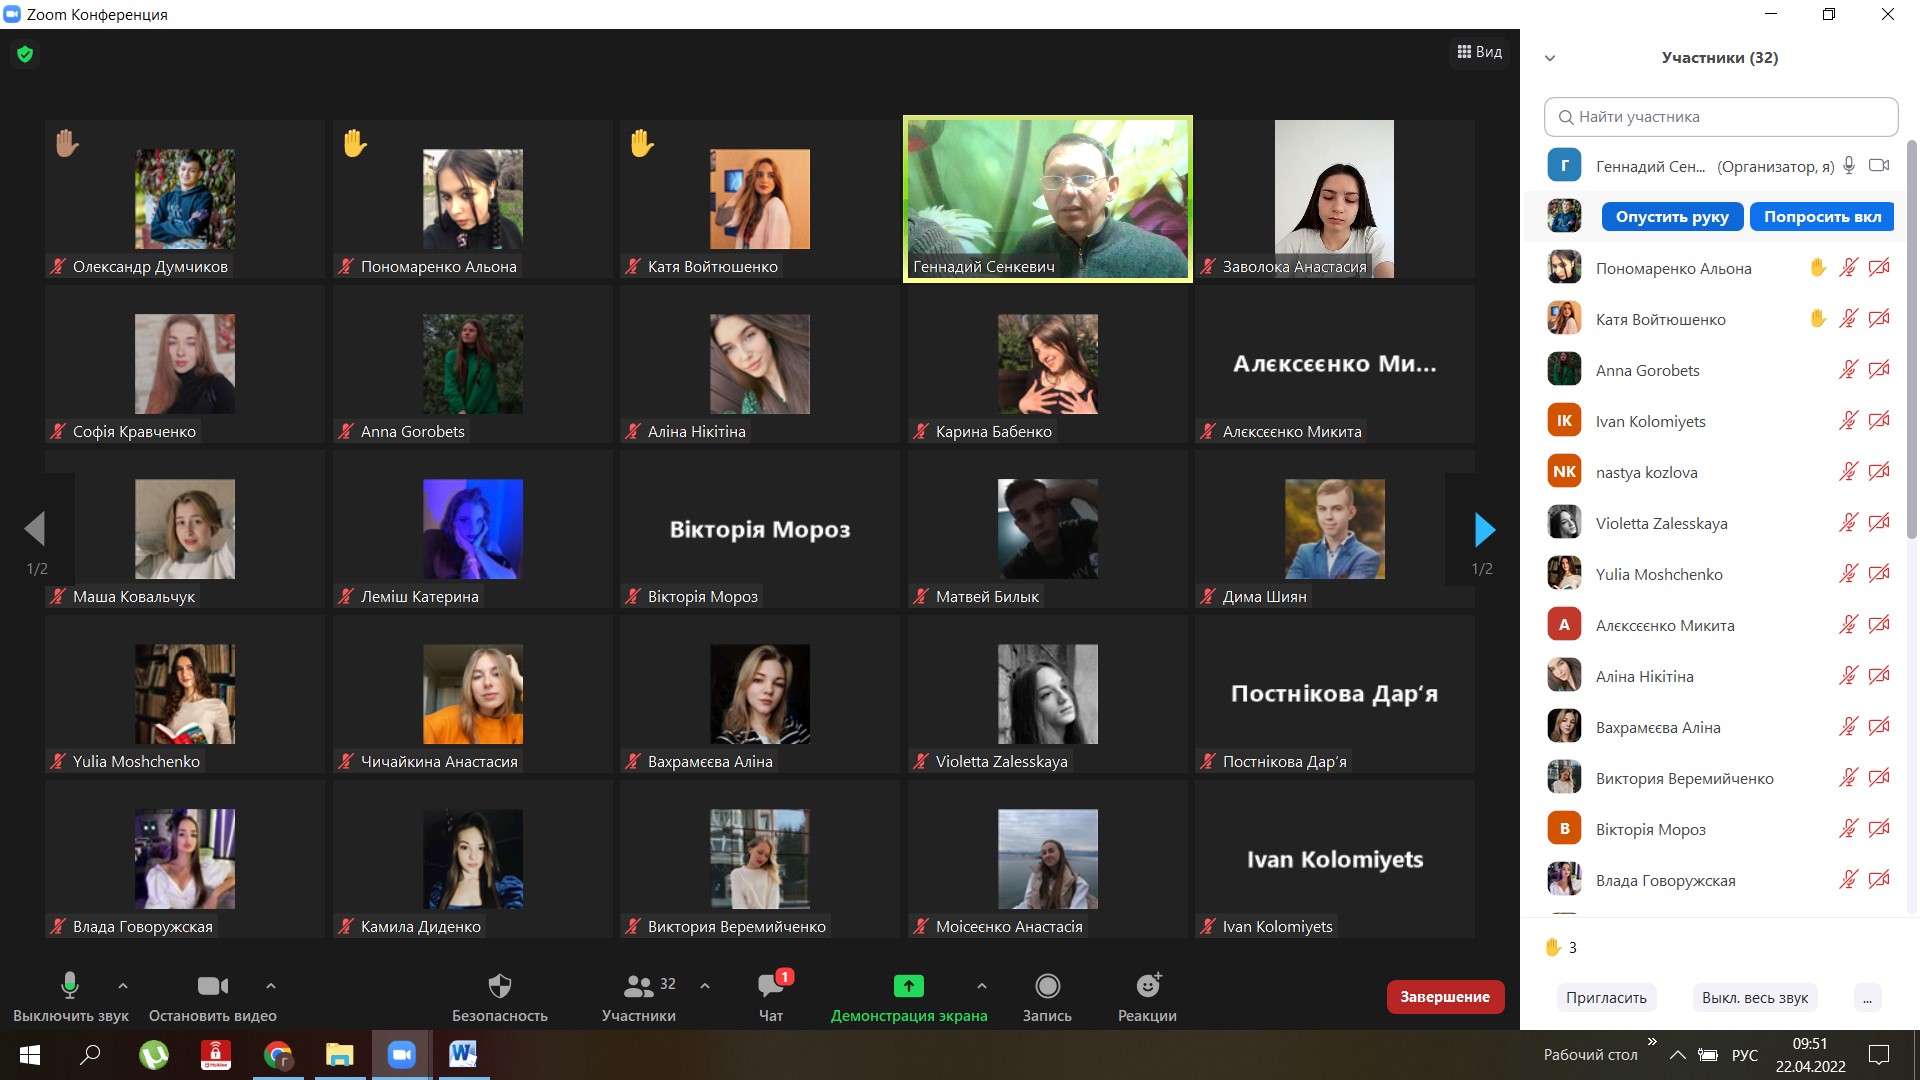Viewport: 1920px width, 1080px height.
Task: Start Демонстрация экрана screen share
Action: (909, 997)
